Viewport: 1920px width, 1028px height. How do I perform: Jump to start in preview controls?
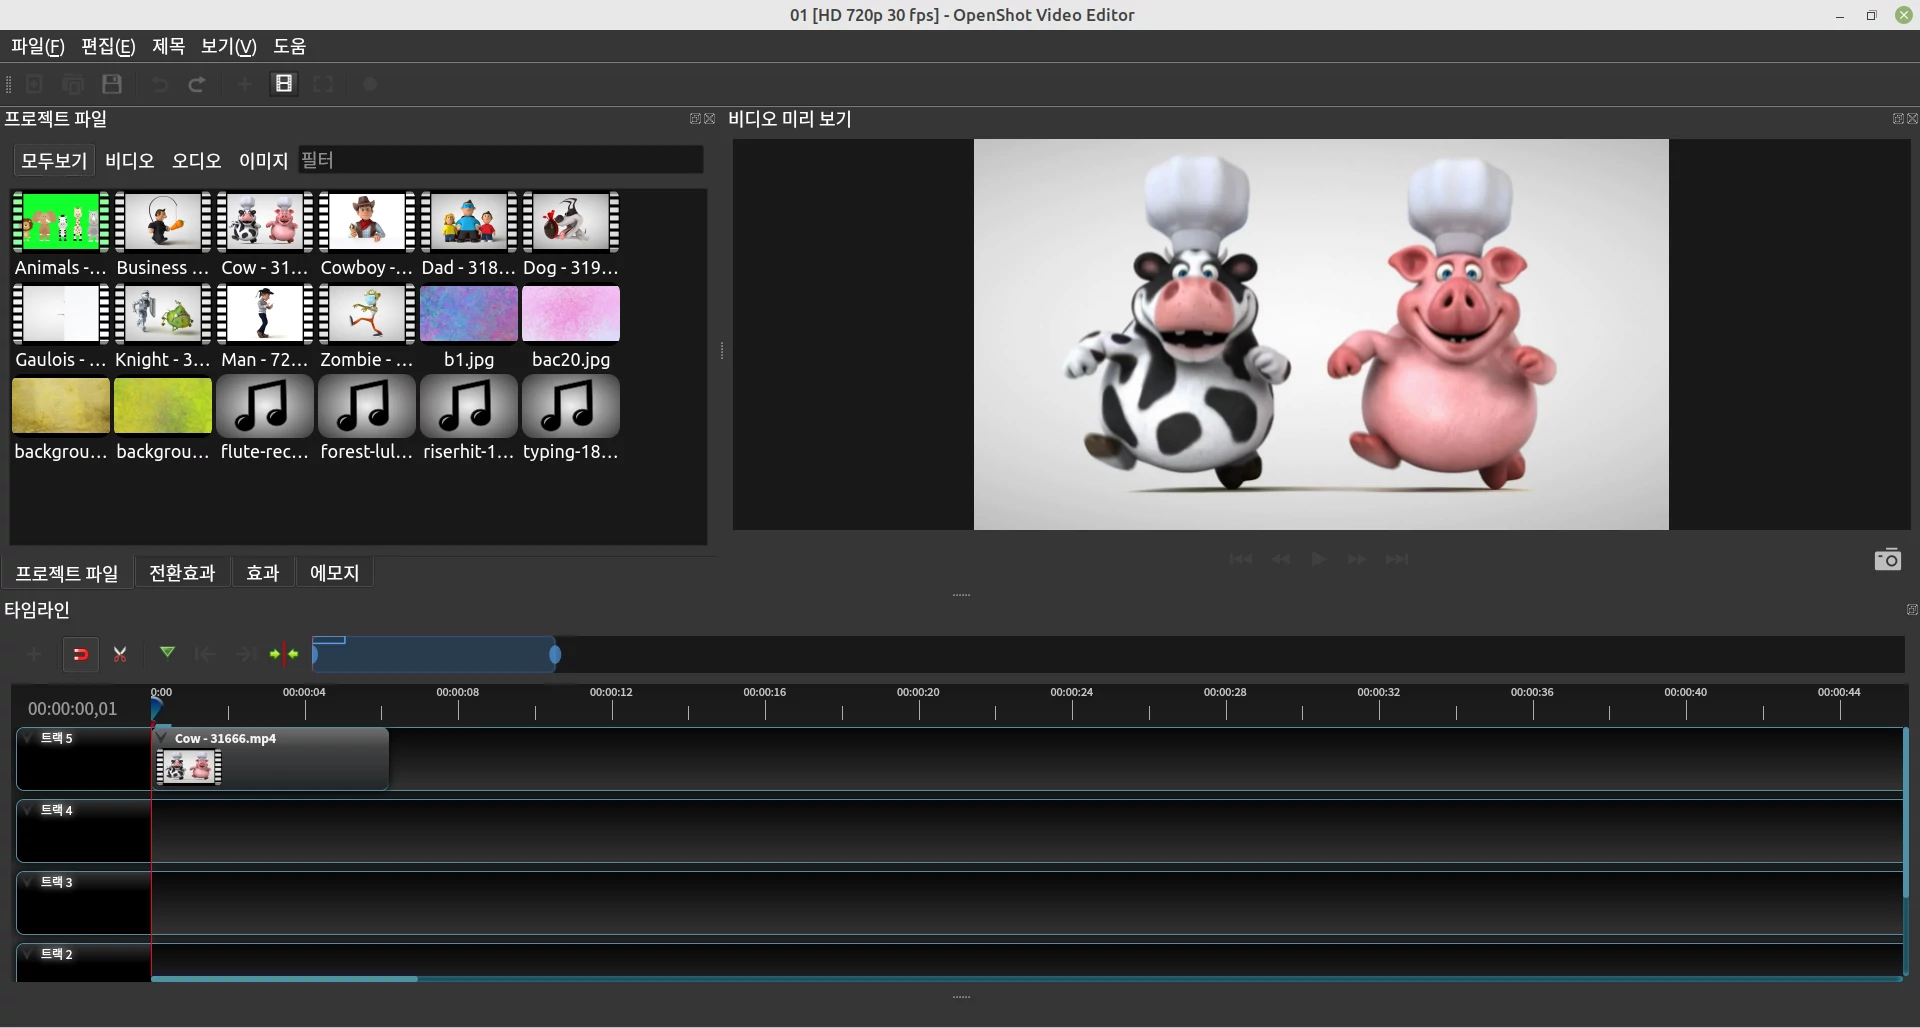click(x=1241, y=559)
